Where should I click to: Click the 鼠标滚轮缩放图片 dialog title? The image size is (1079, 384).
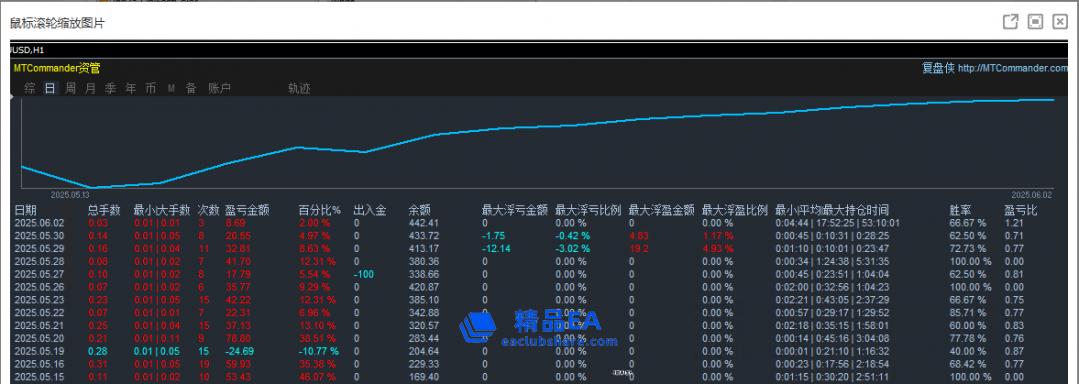(57, 23)
